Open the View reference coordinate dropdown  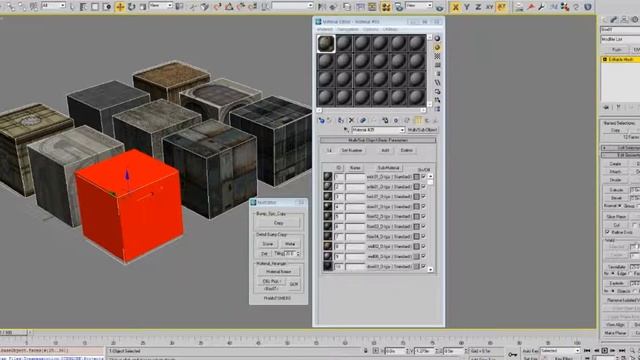(160, 5)
